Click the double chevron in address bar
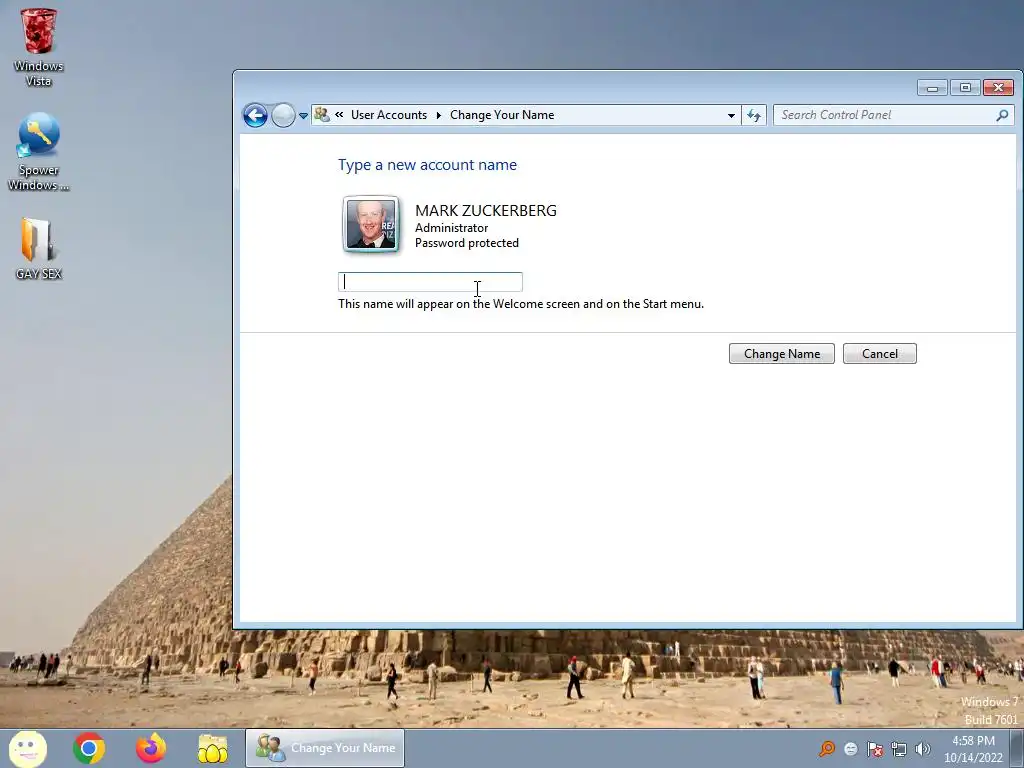The width and height of the screenshot is (1024, 768). 339,115
